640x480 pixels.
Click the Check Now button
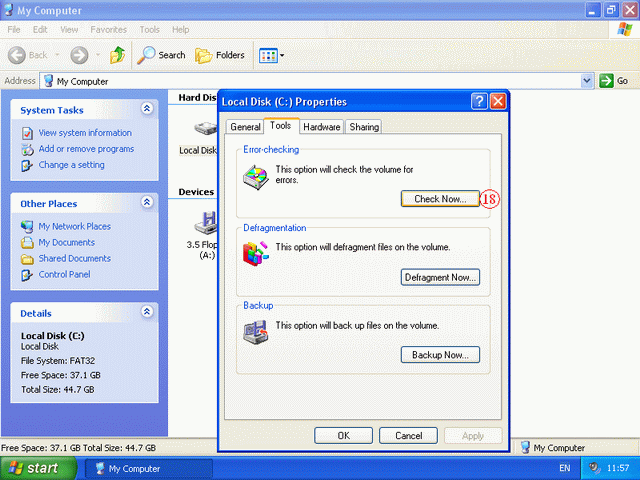point(440,199)
